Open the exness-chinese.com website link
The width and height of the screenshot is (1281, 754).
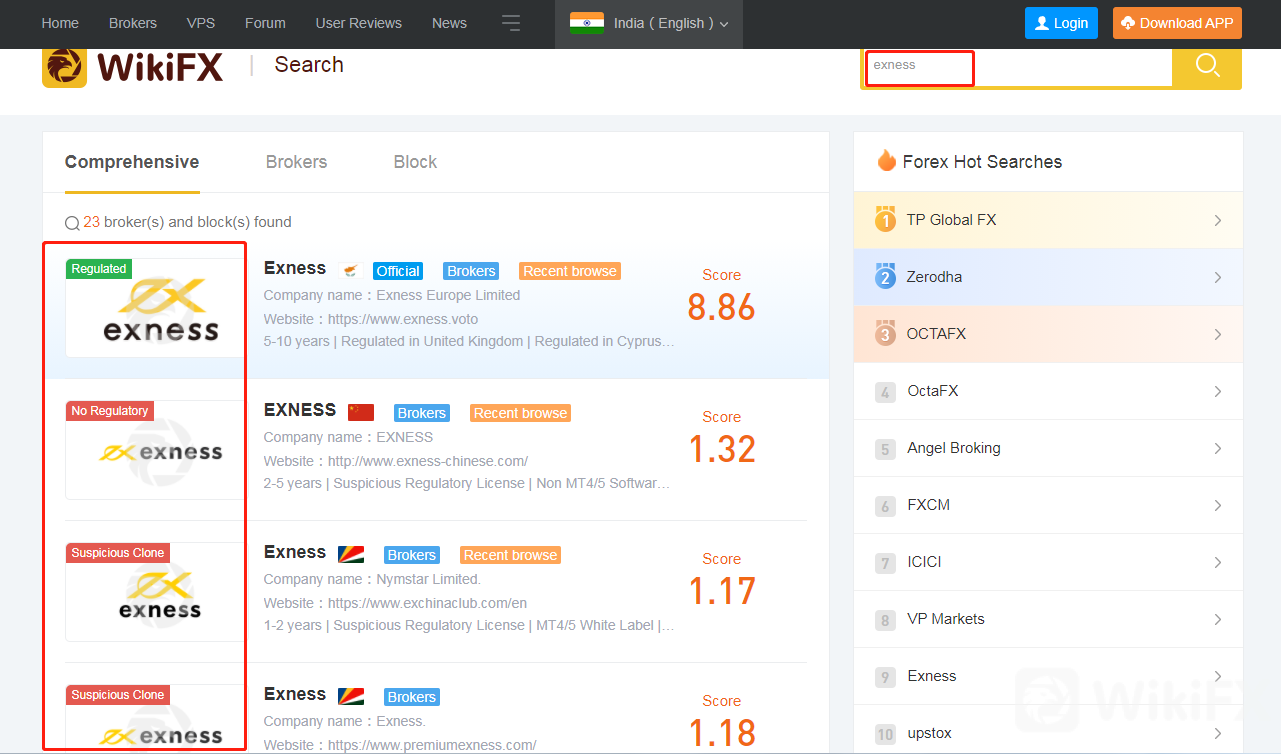click(x=427, y=461)
